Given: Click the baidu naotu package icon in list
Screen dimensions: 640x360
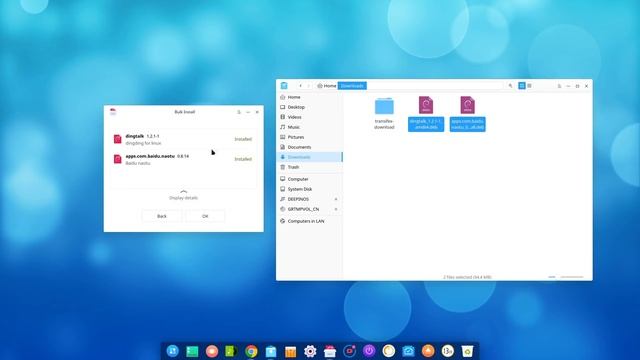Looking at the screenshot, I should click(x=118, y=159).
